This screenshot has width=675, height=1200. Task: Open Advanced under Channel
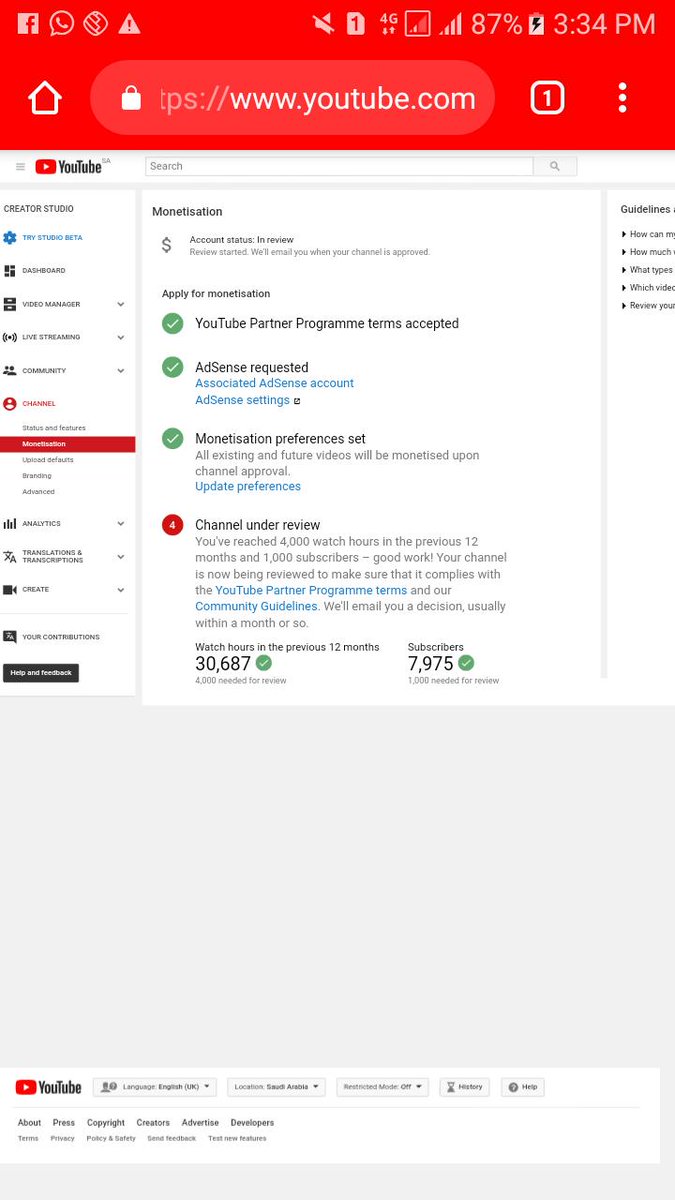[38, 492]
